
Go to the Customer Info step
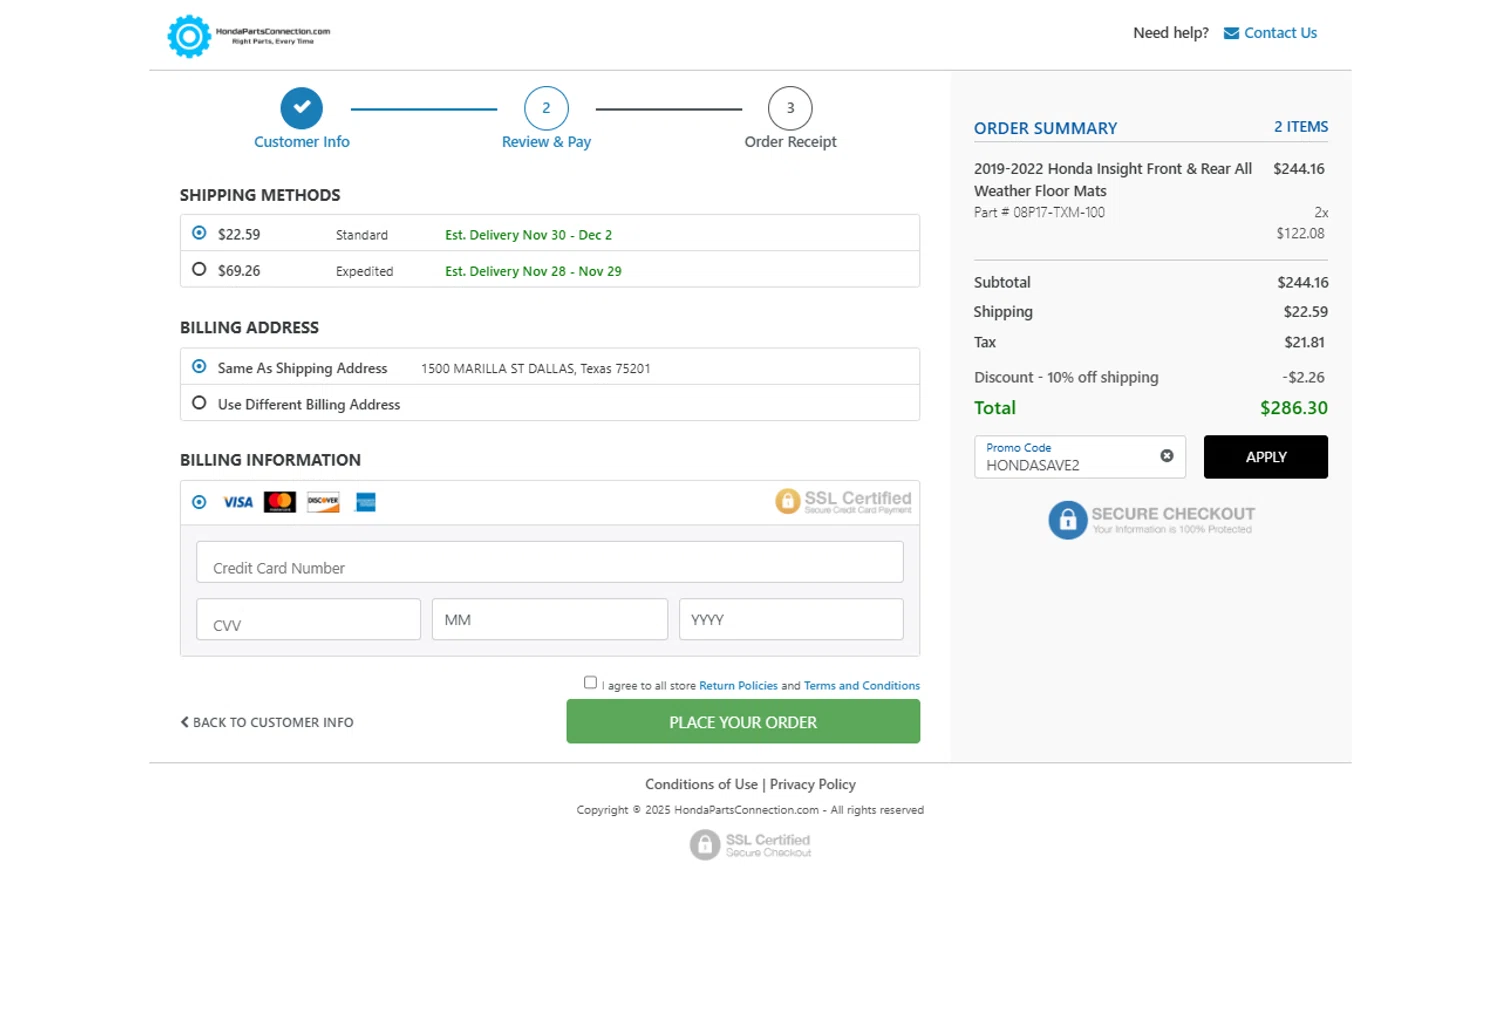pyautogui.click(x=301, y=109)
